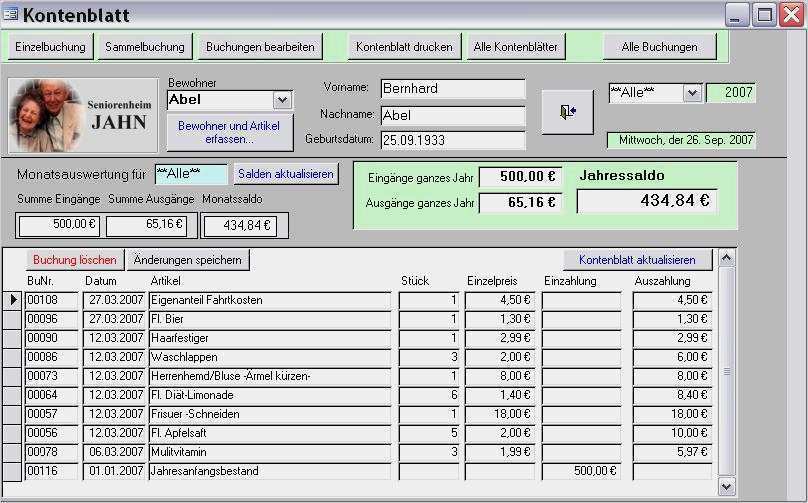Click Buchung löschen button
Screen dimensions: 808x503
[x=75, y=260]
